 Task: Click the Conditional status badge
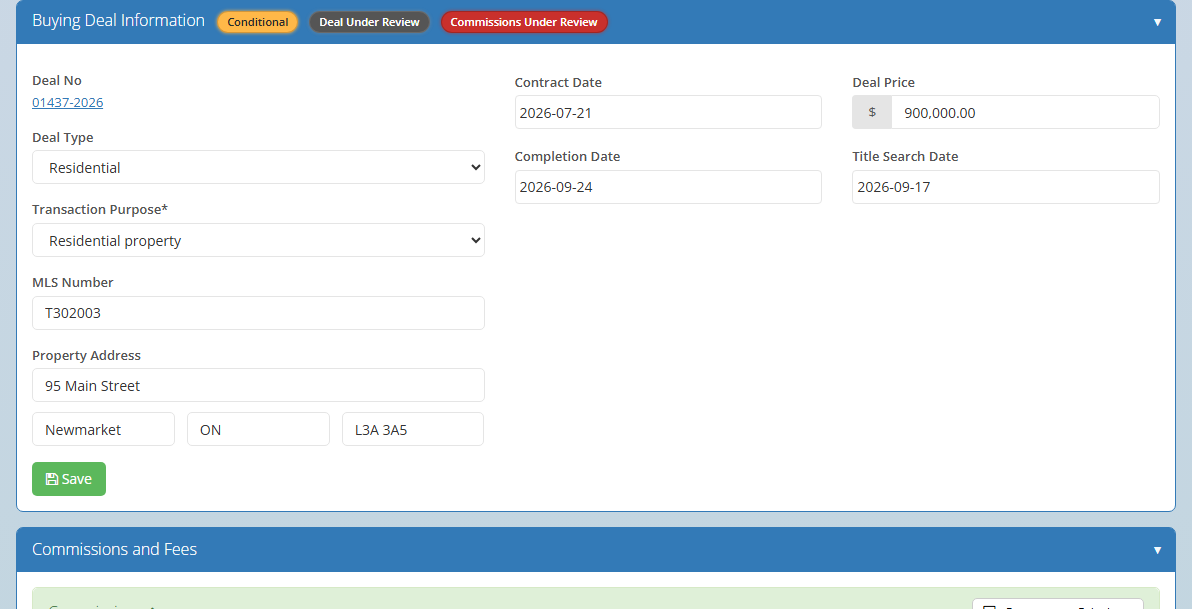[x=258, y=22]
